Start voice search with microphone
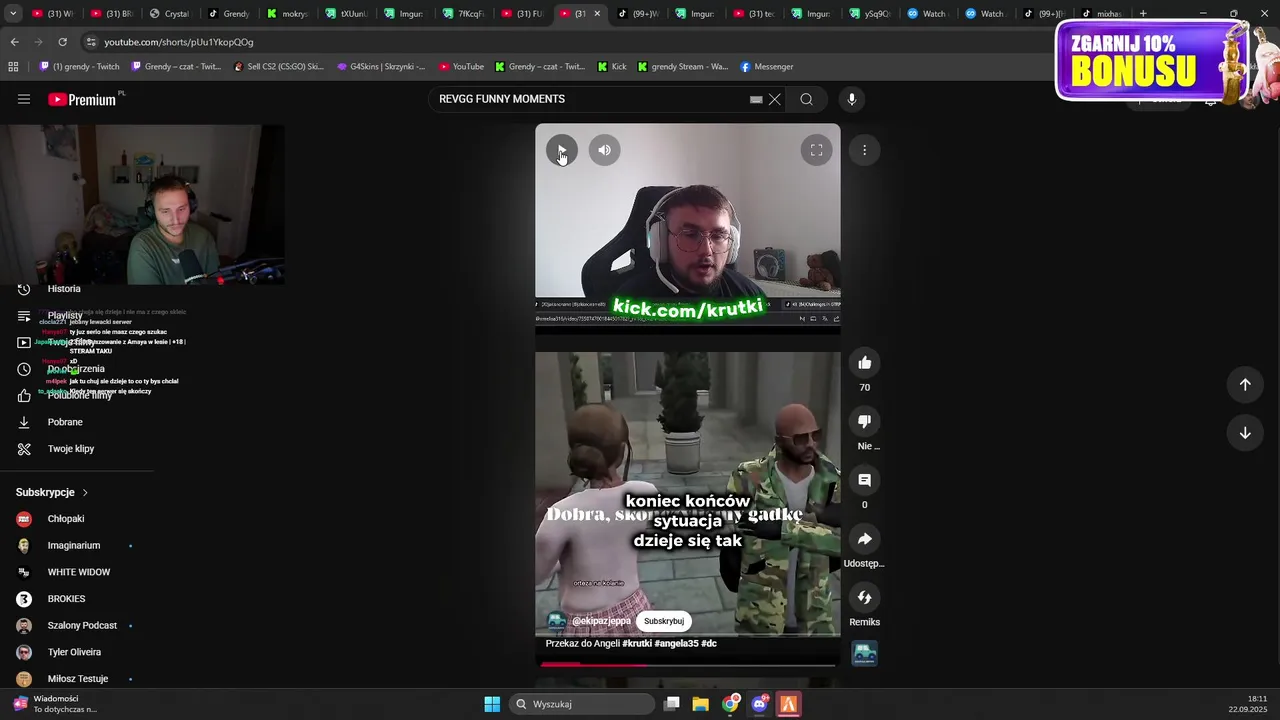Screen dimensions: 1280x720 [852, 99]
